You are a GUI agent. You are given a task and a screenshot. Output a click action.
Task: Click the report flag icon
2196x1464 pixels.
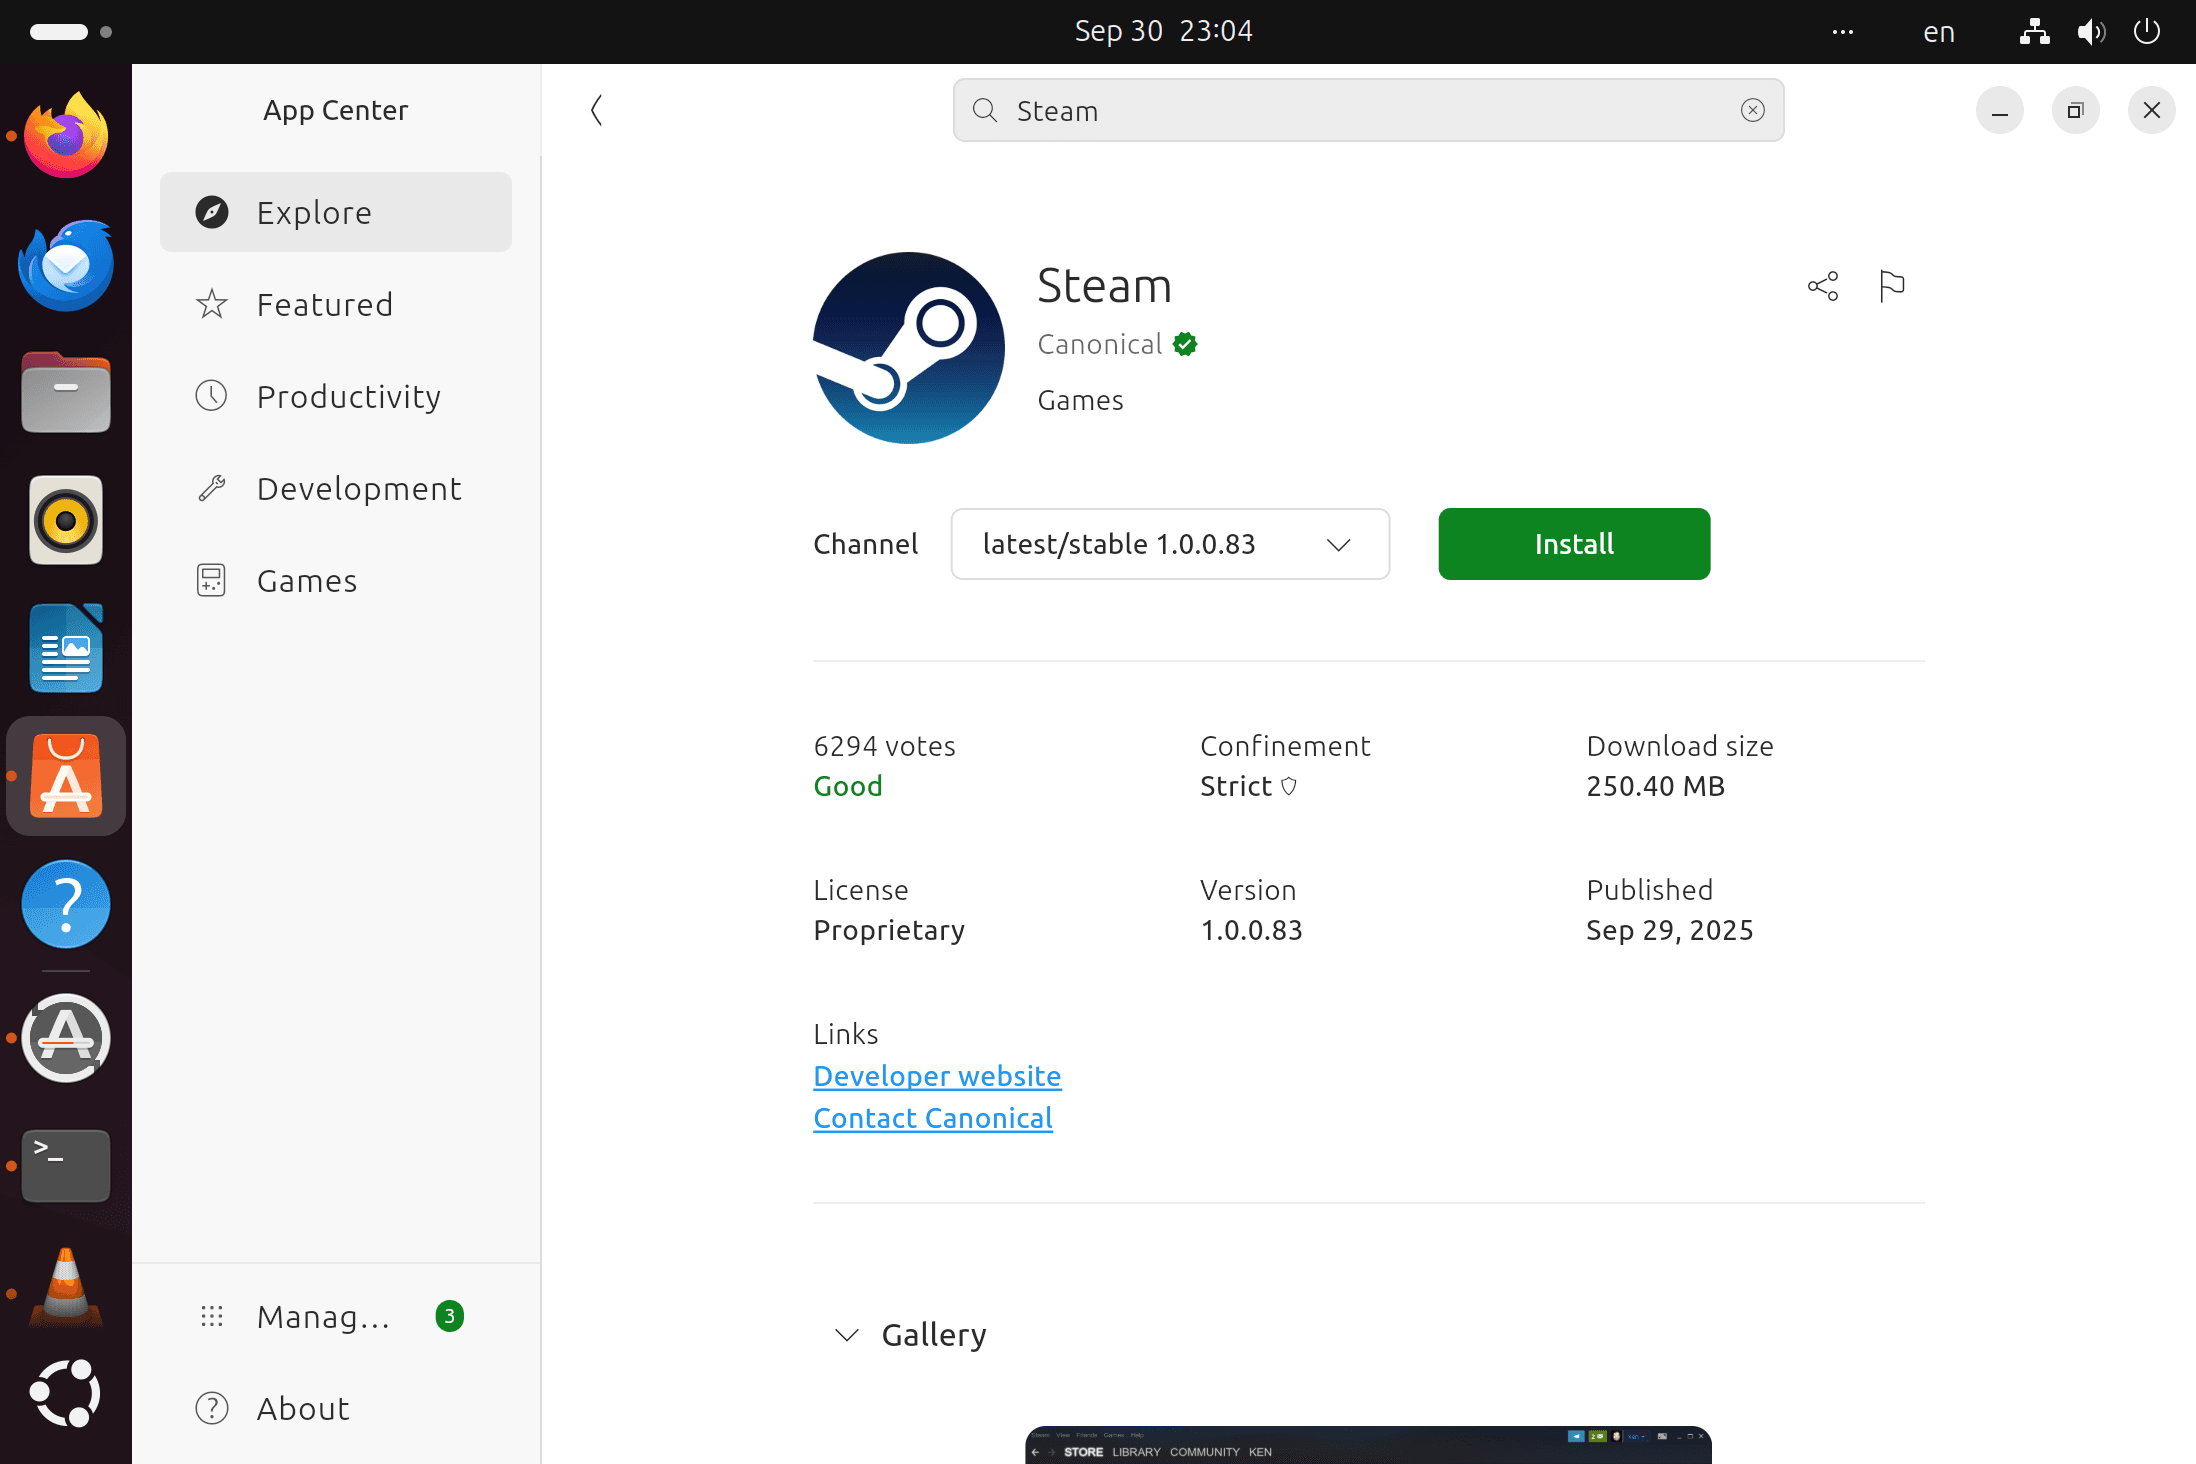click(x=1892, y=286)
